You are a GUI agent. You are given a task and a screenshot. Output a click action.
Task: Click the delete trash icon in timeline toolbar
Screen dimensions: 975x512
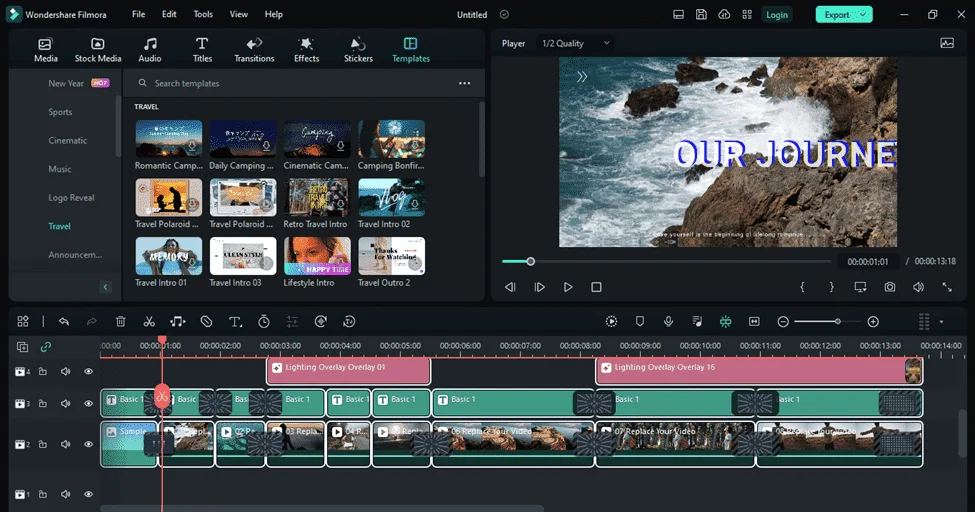click(x=121, y=322)
